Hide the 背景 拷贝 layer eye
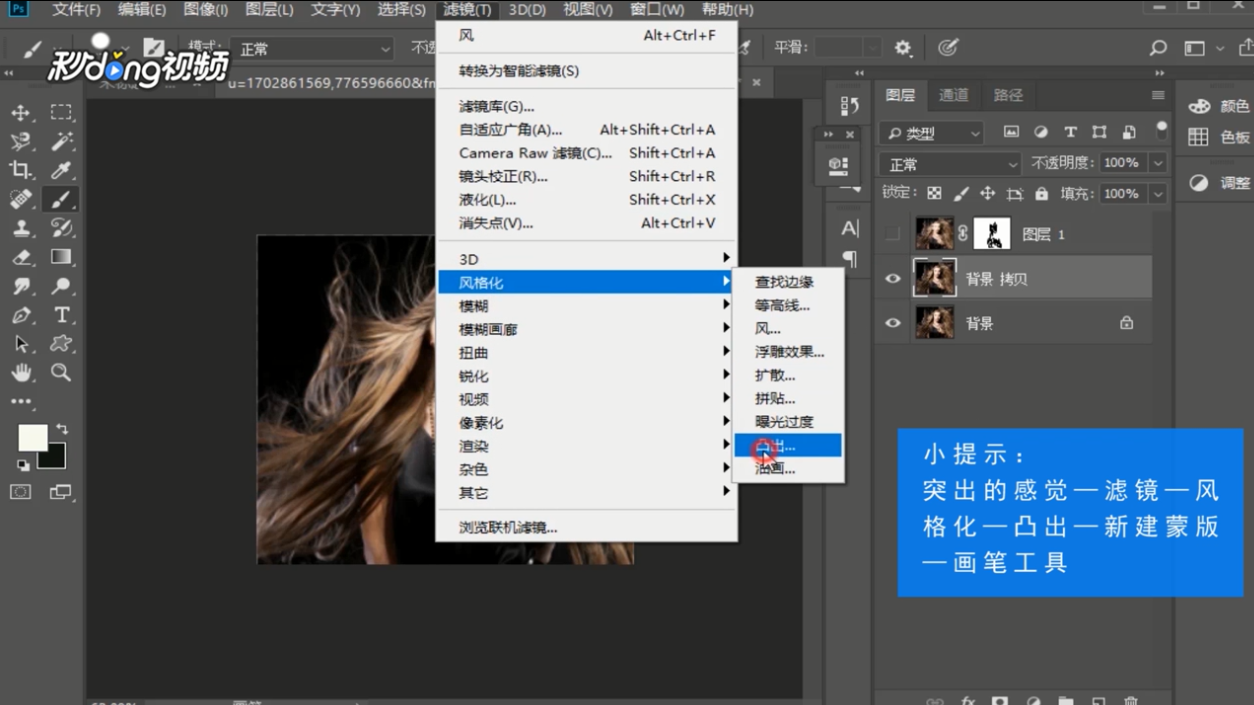 tap(892, 279)
